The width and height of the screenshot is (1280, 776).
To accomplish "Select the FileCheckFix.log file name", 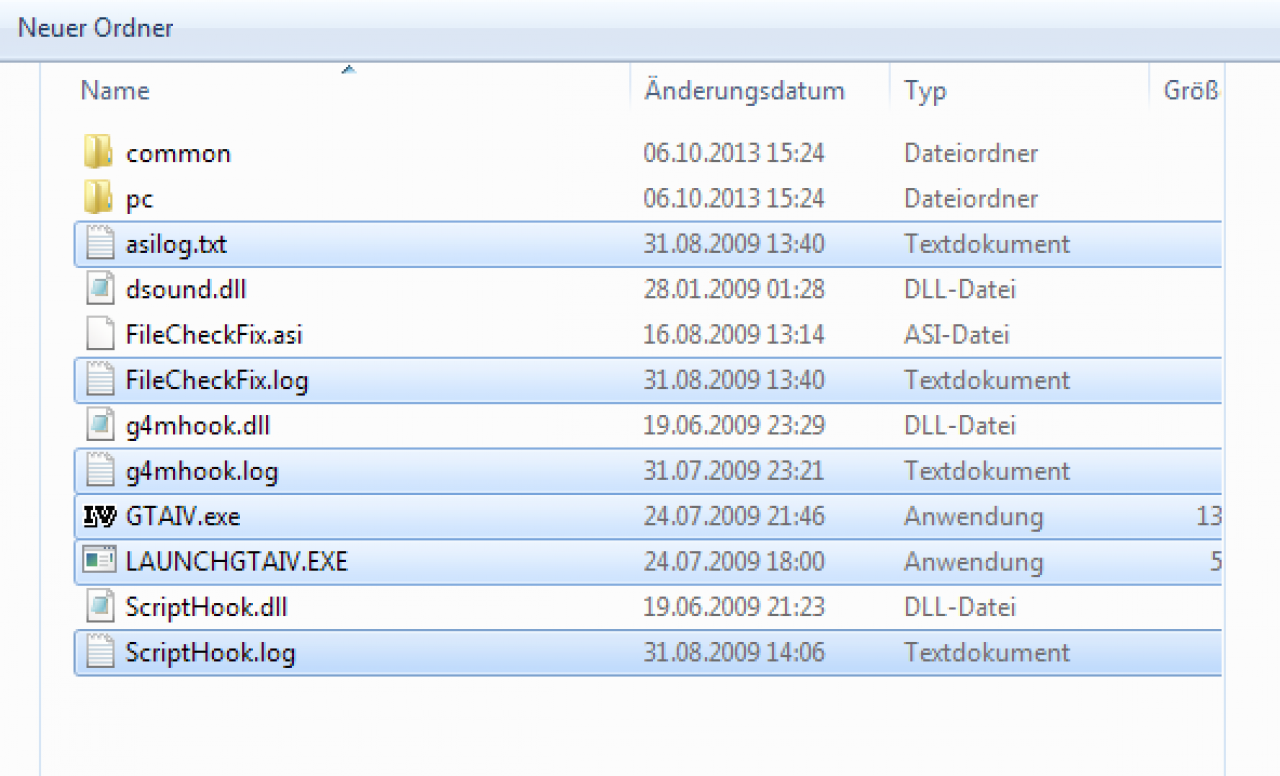I will click(217, 380).
